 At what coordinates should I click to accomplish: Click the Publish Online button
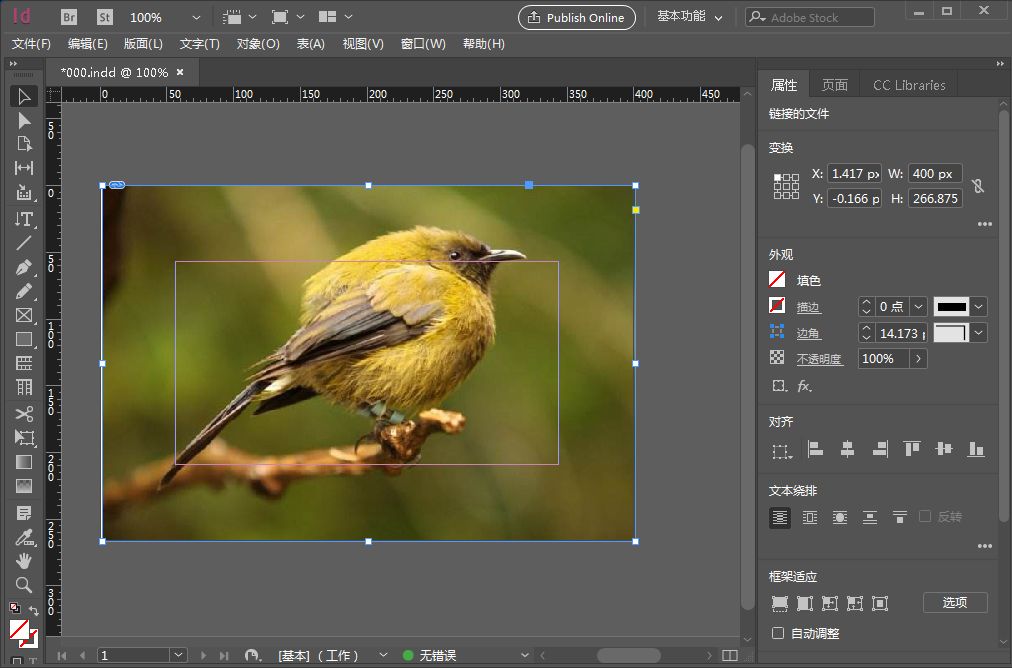[x=577, y=17]
